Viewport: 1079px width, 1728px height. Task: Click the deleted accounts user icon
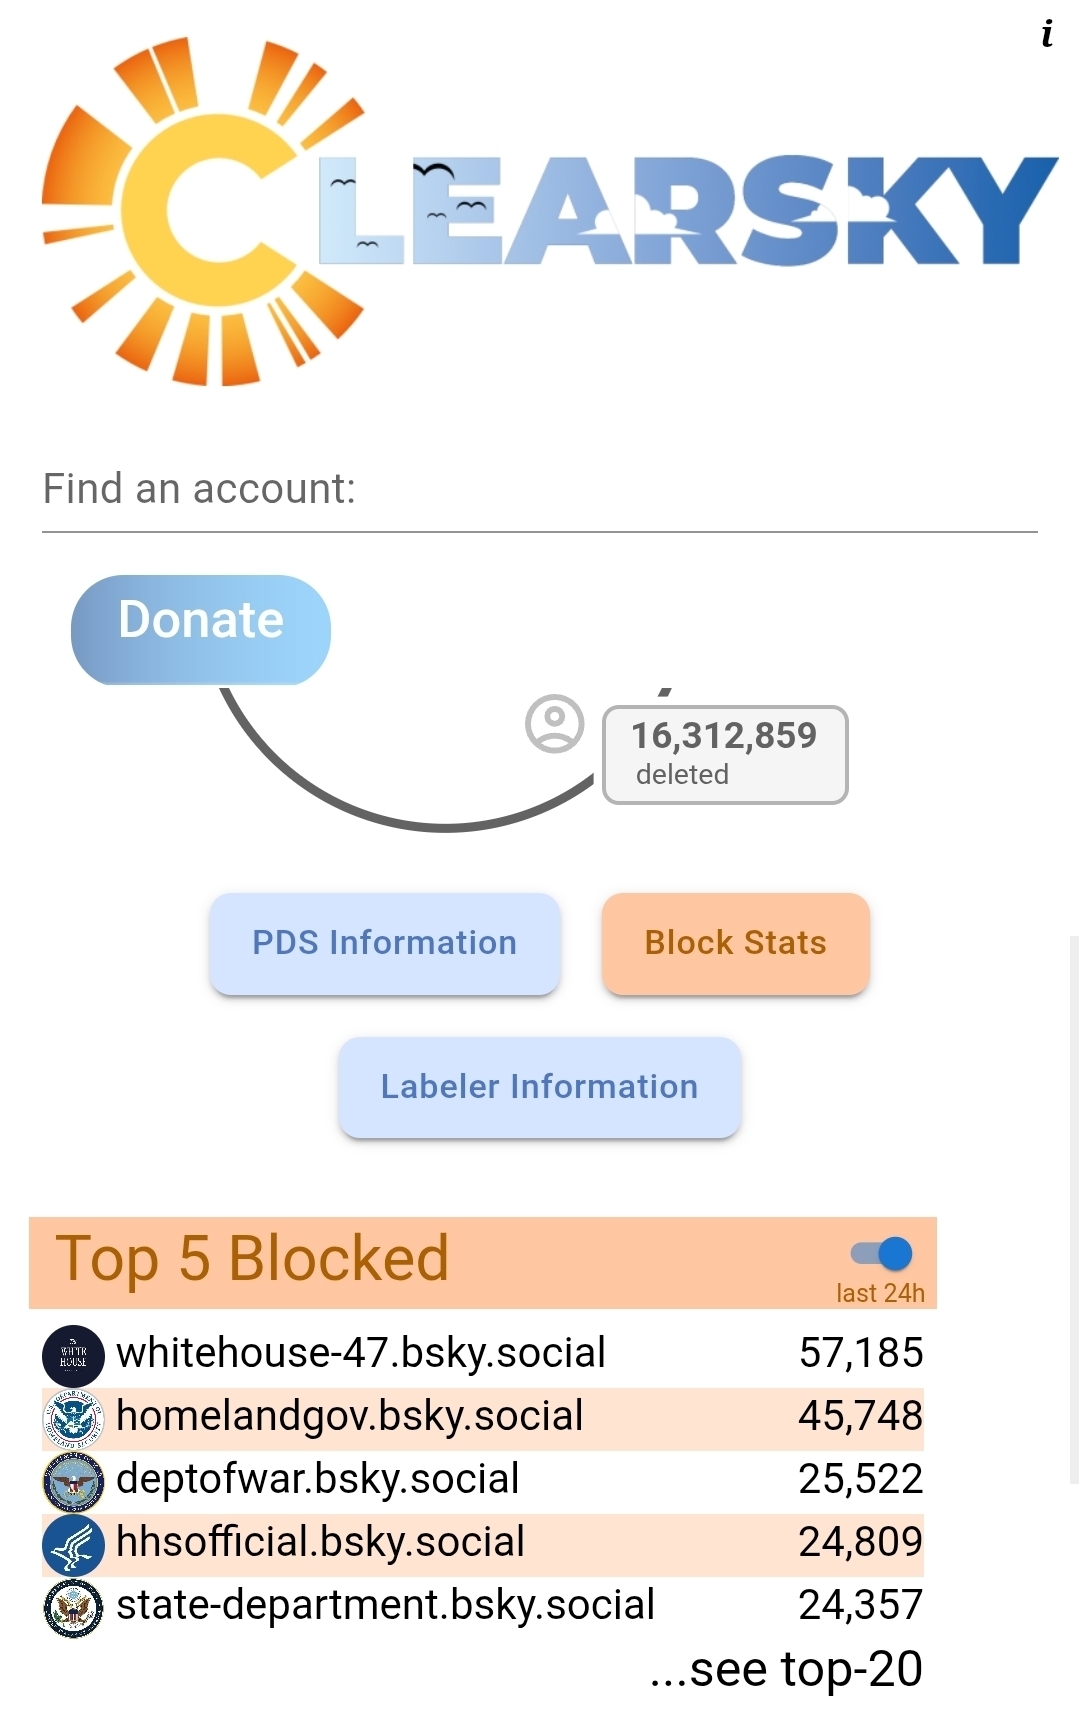[554, 723]
